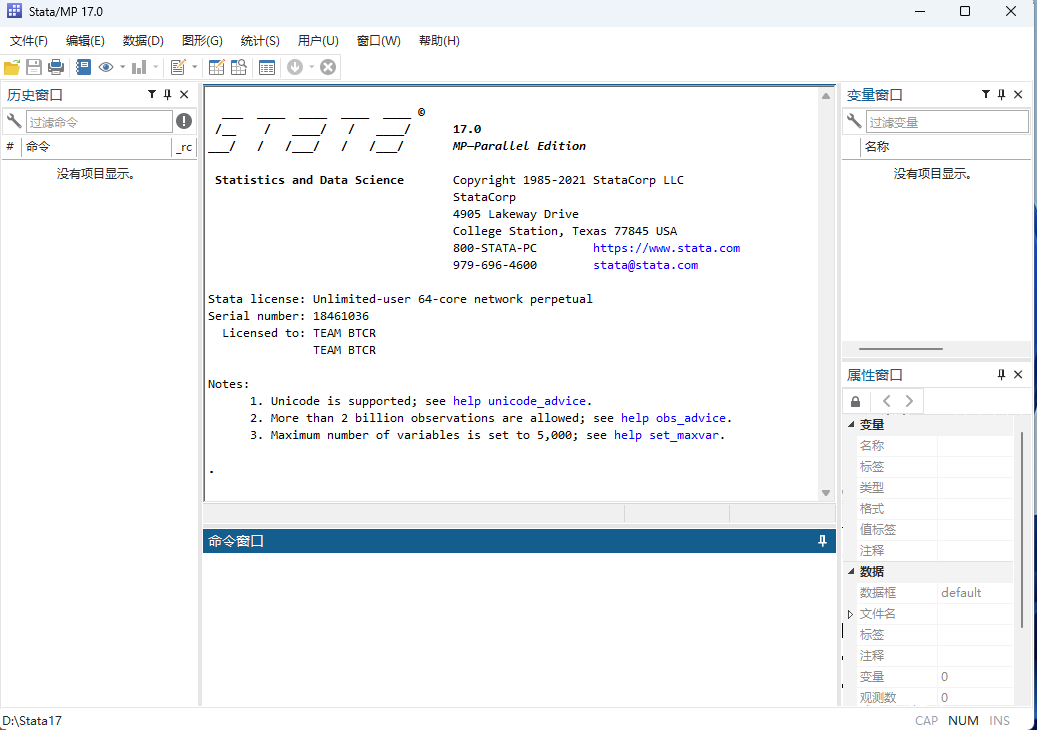1037x730 pixels.
Task: Collapse the 数据 section in 属性窗口
Action: (x=851, y=571)
